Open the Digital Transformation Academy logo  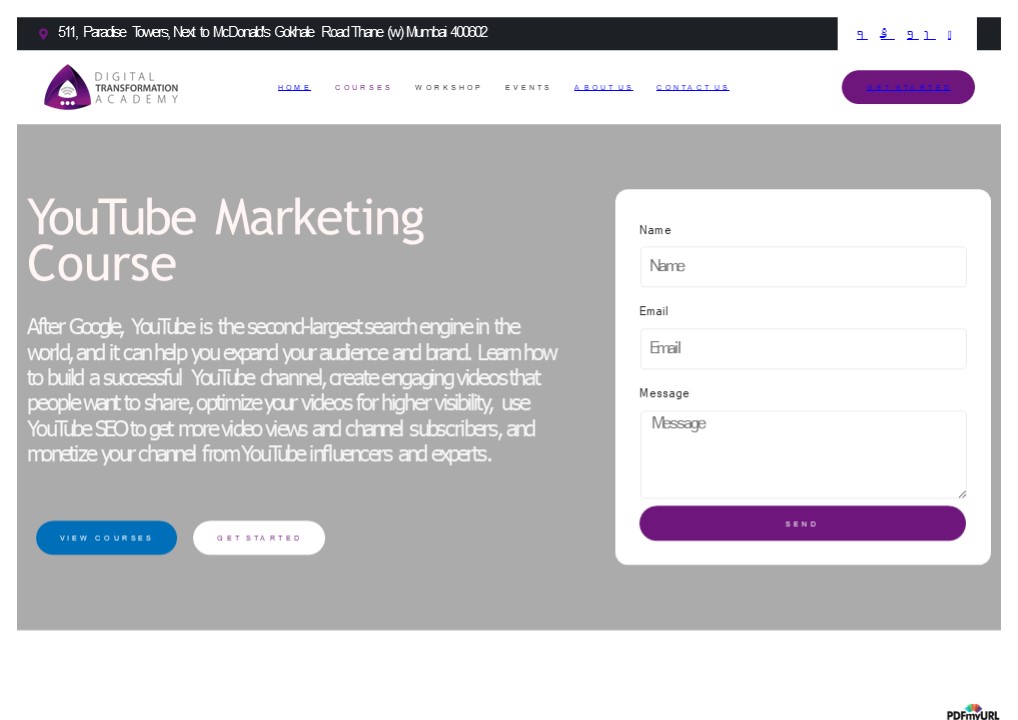click(111, 87)
